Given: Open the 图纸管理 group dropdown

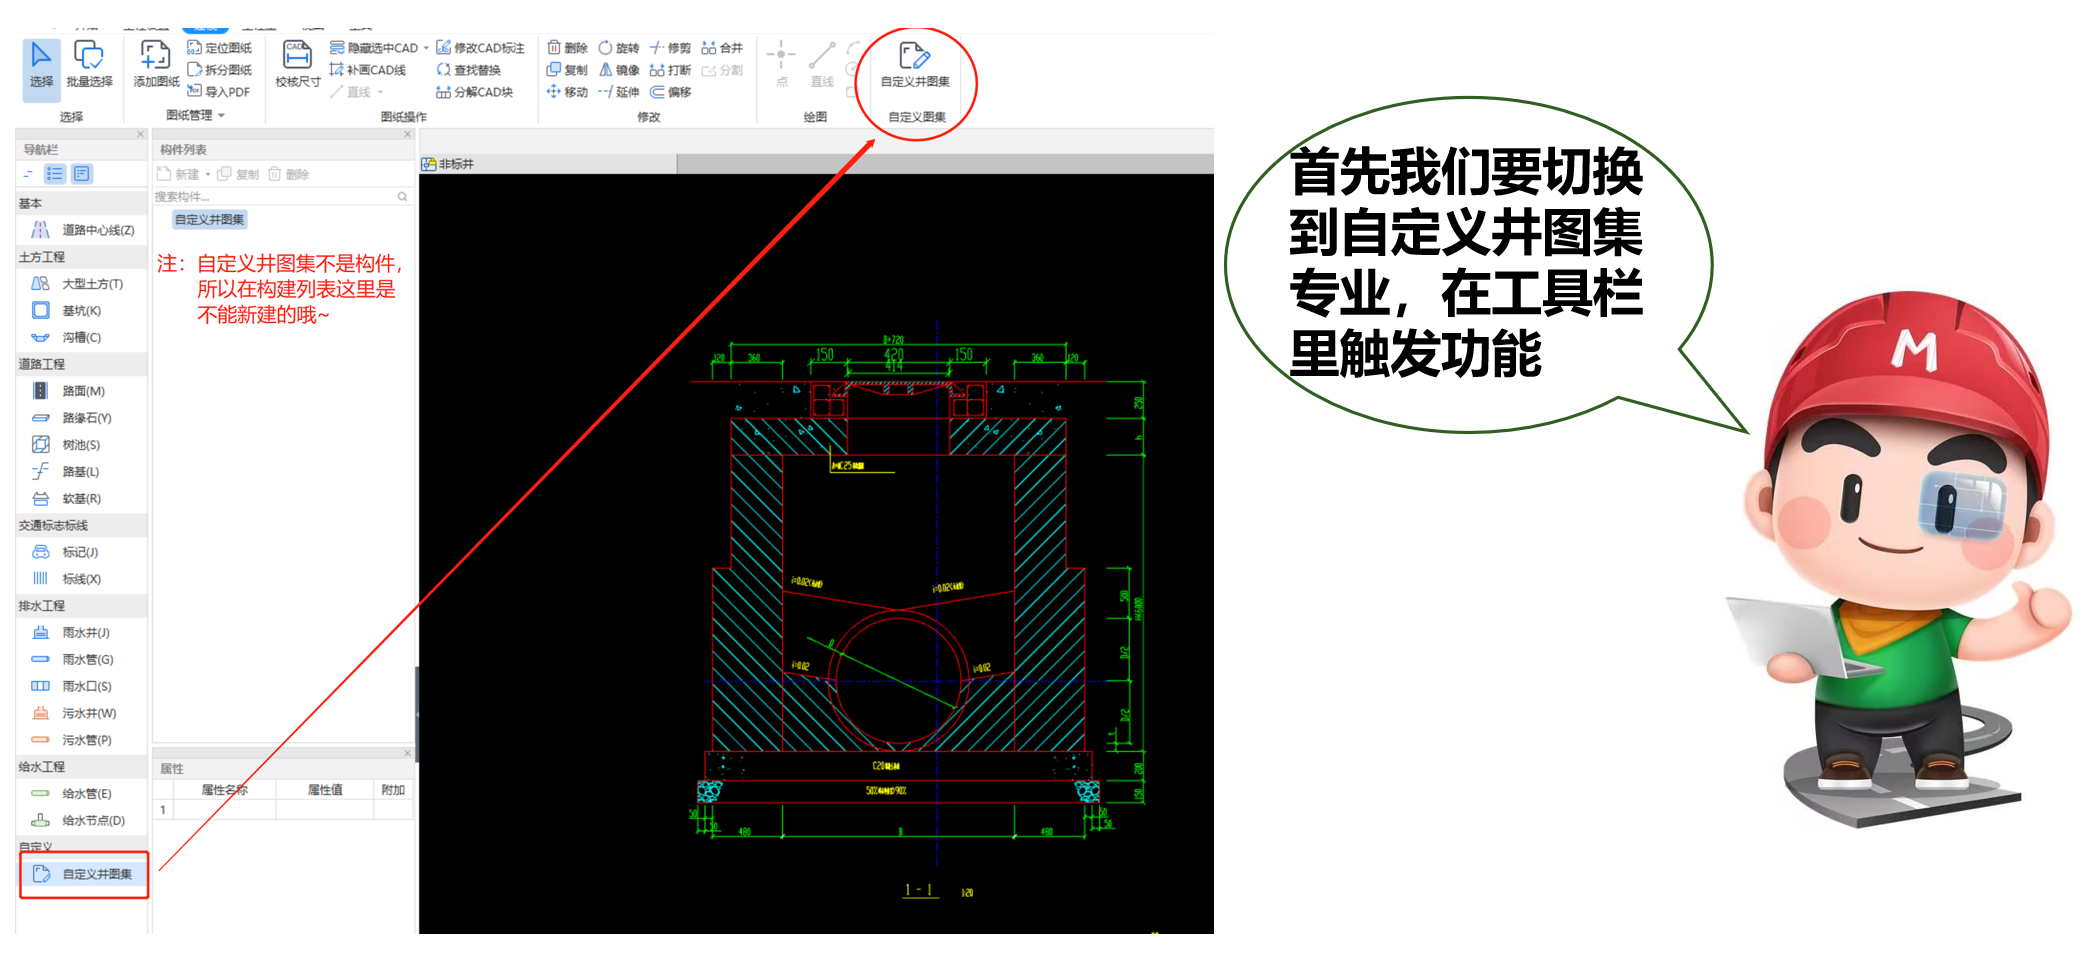Looking at the screenshot, I should tap(196, 116).
